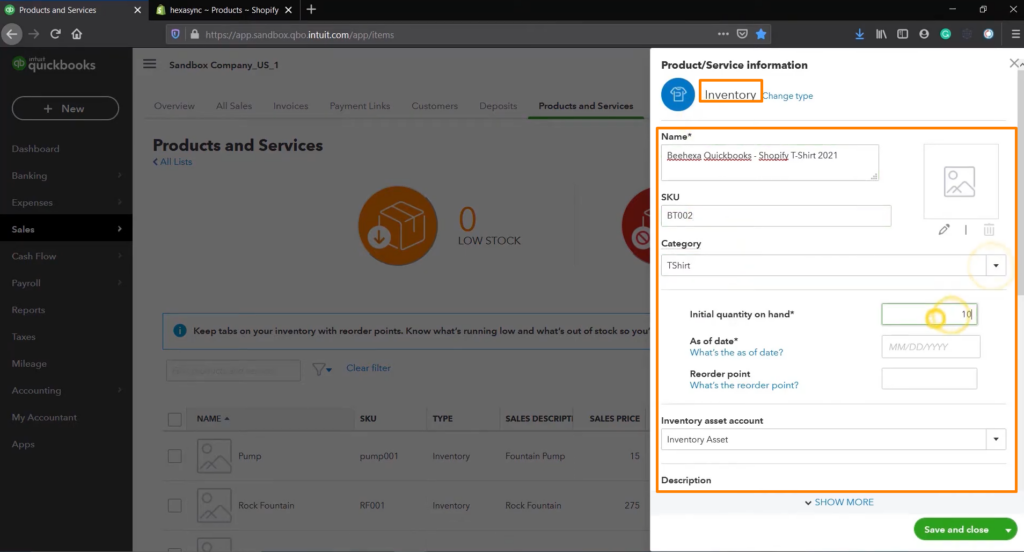Click the Clear filter link
Viewport: 1024px width, 552px height.
pos(368,368)
